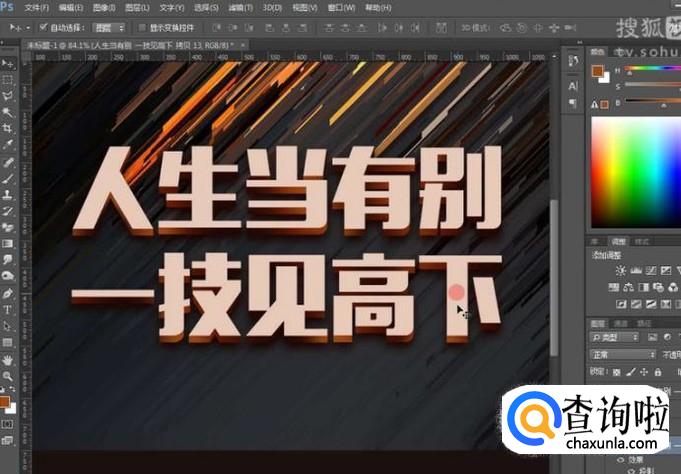Open the 图层(L) menu

[x=137, y=8]
